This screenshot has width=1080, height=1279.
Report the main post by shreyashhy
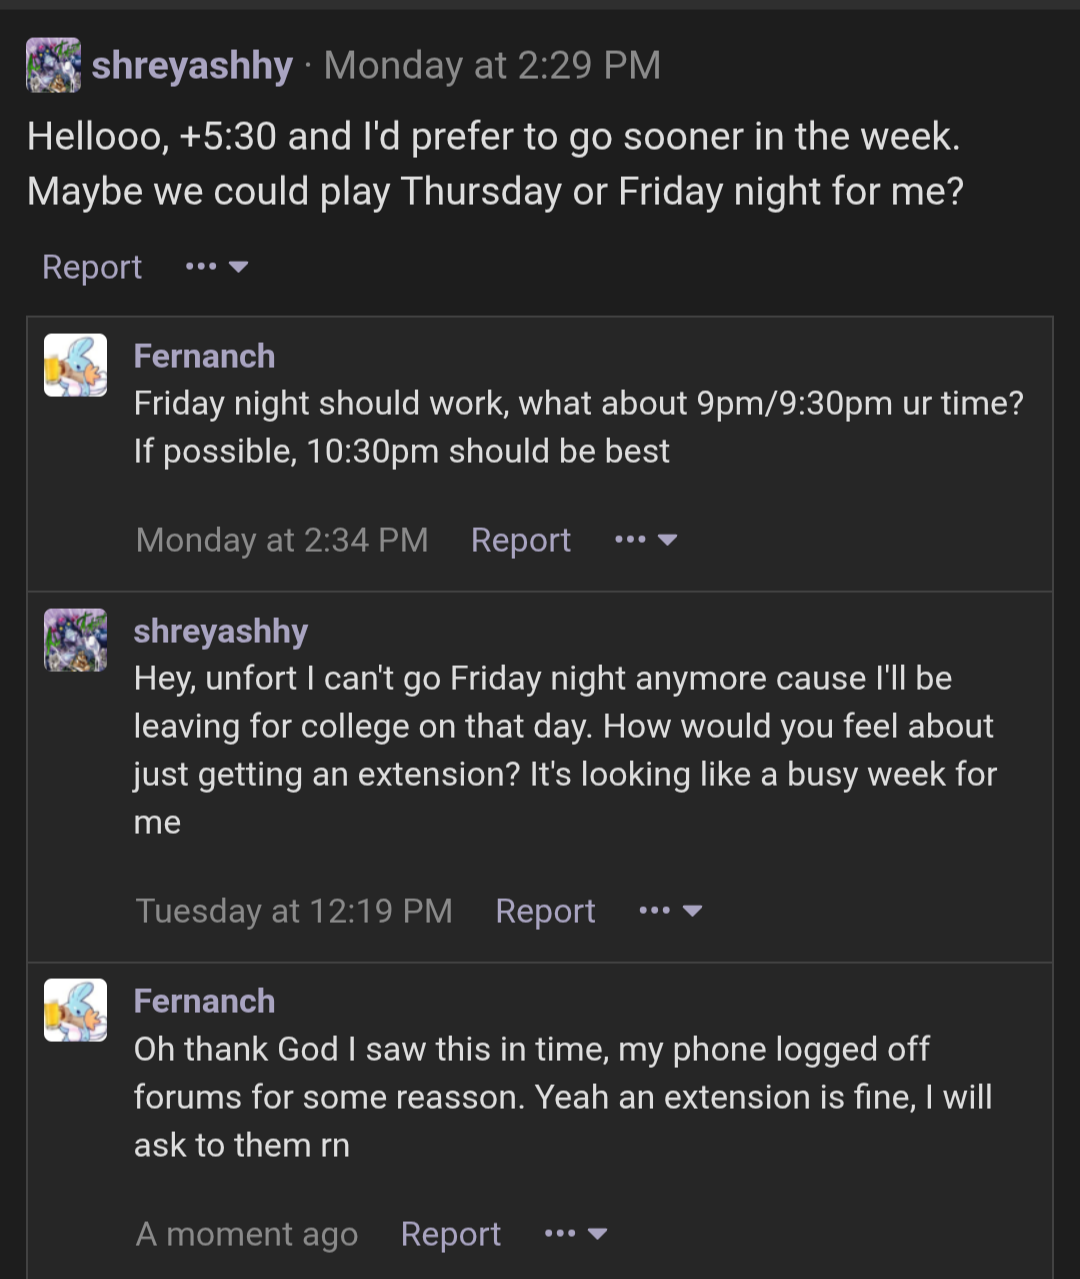92,267
